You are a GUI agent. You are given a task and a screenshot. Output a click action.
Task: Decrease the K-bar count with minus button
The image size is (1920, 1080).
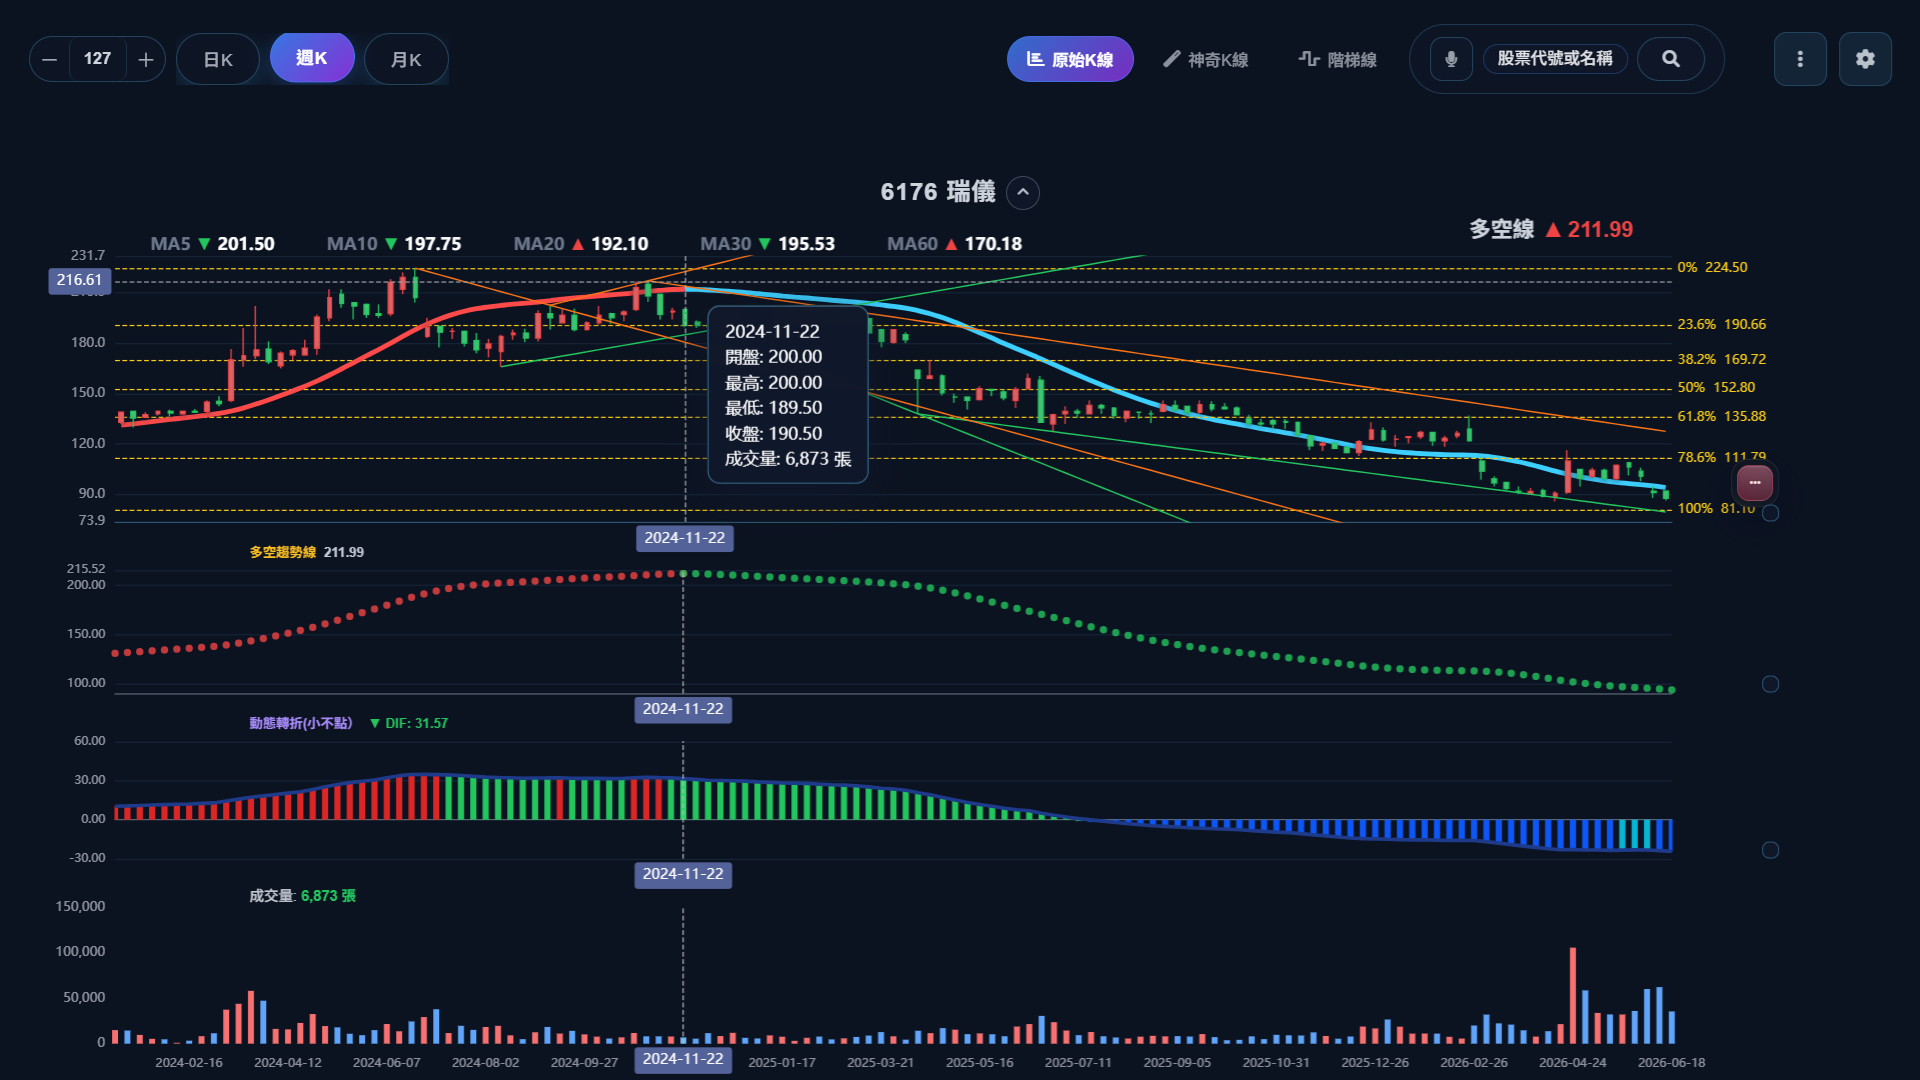49,60
